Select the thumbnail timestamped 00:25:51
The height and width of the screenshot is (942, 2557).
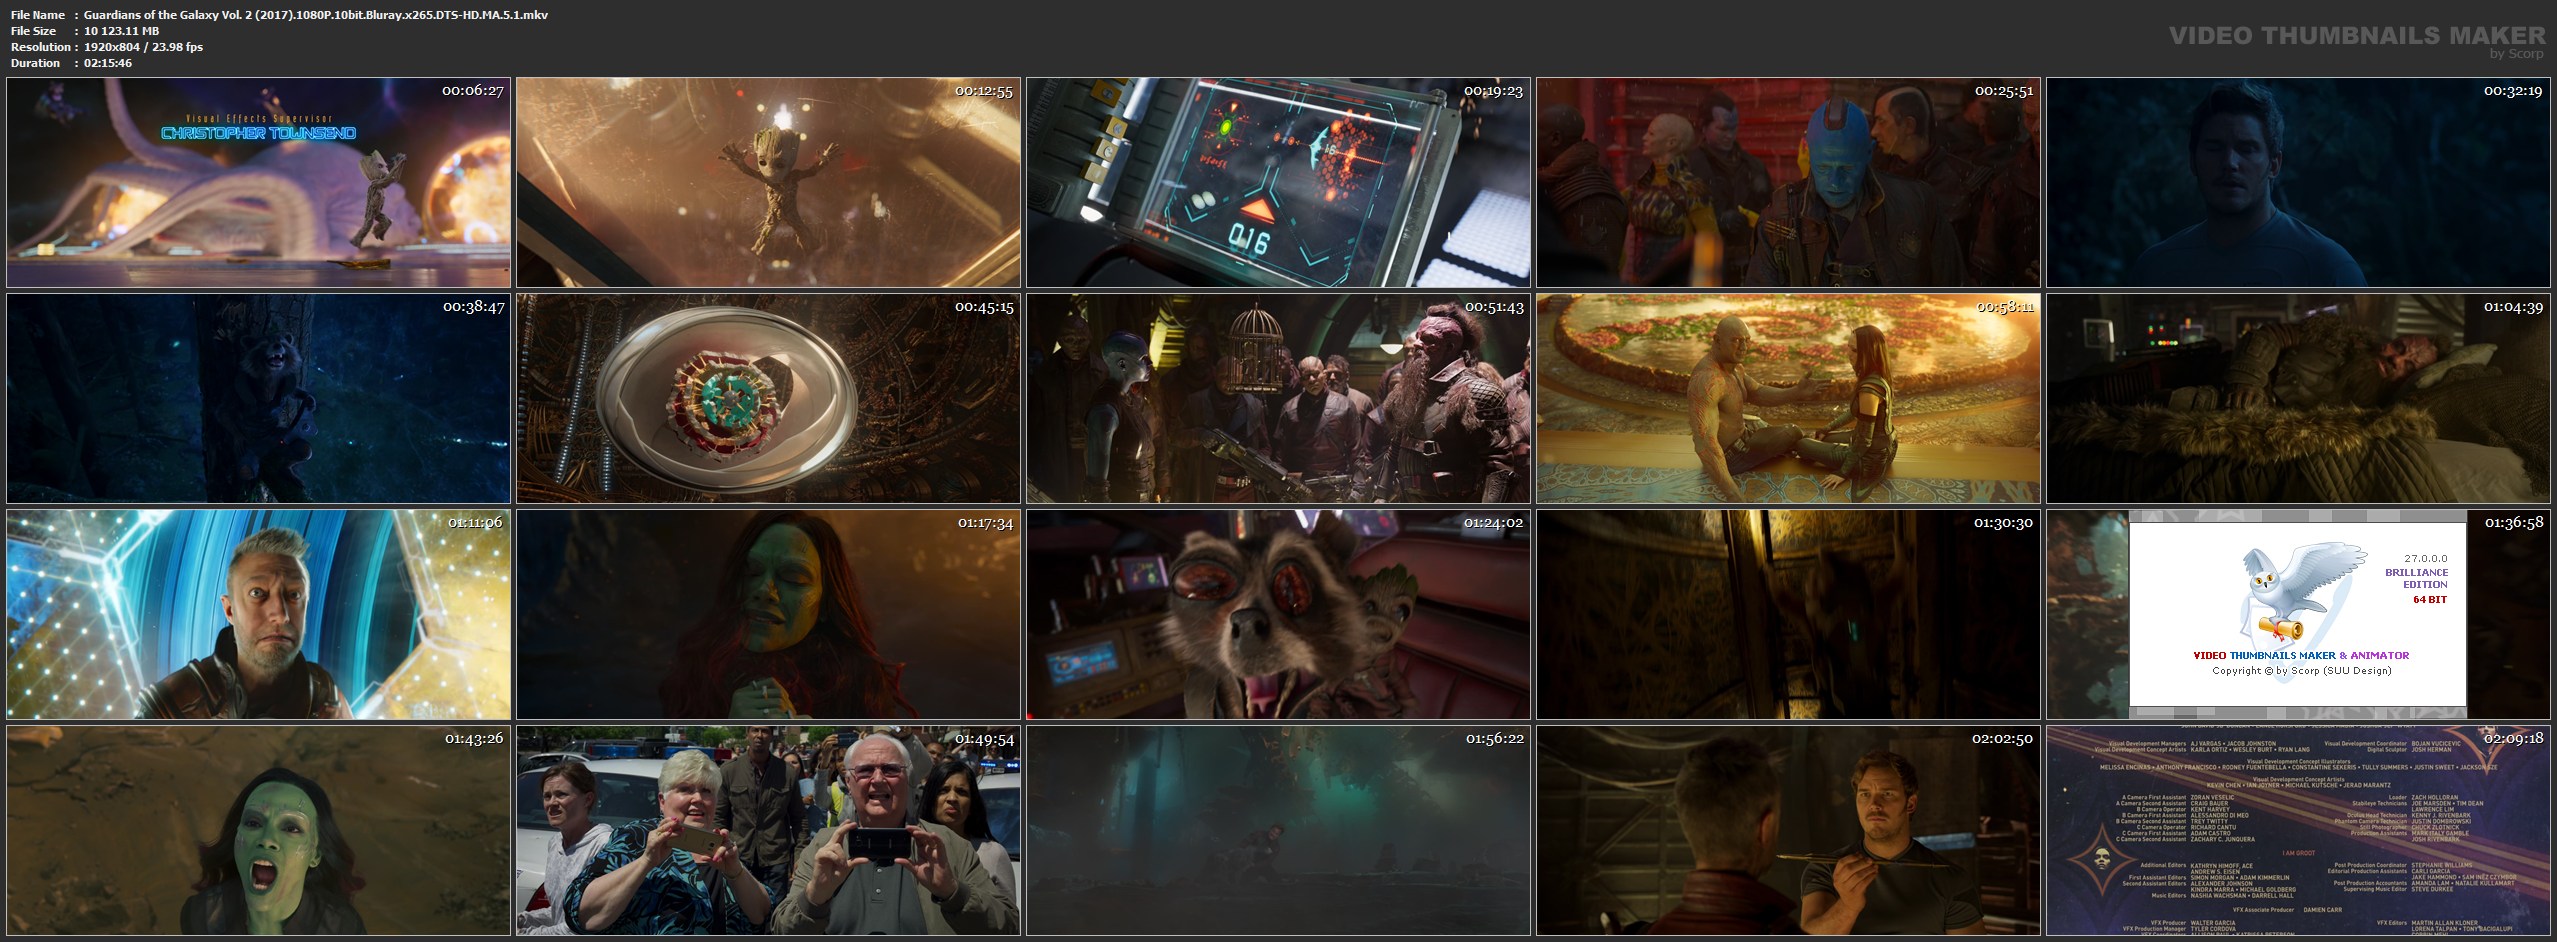(x=1788, y=183)
